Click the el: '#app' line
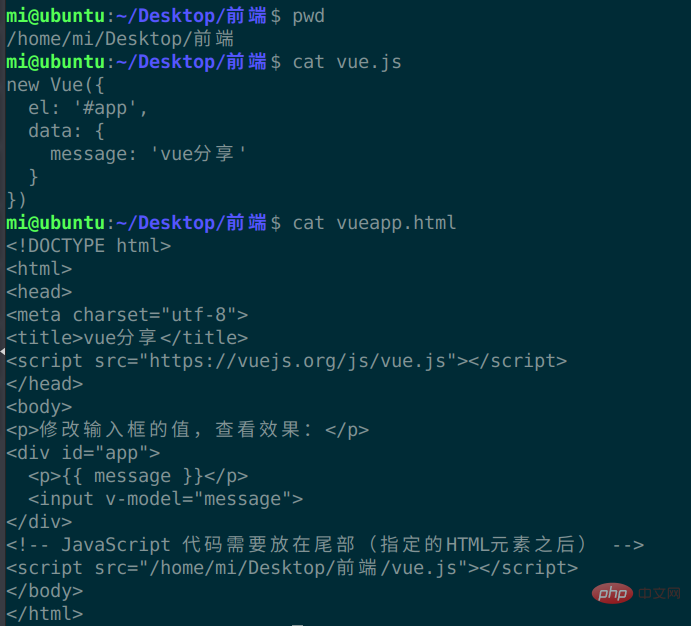The image size is (691, 626). click(88, 108)
